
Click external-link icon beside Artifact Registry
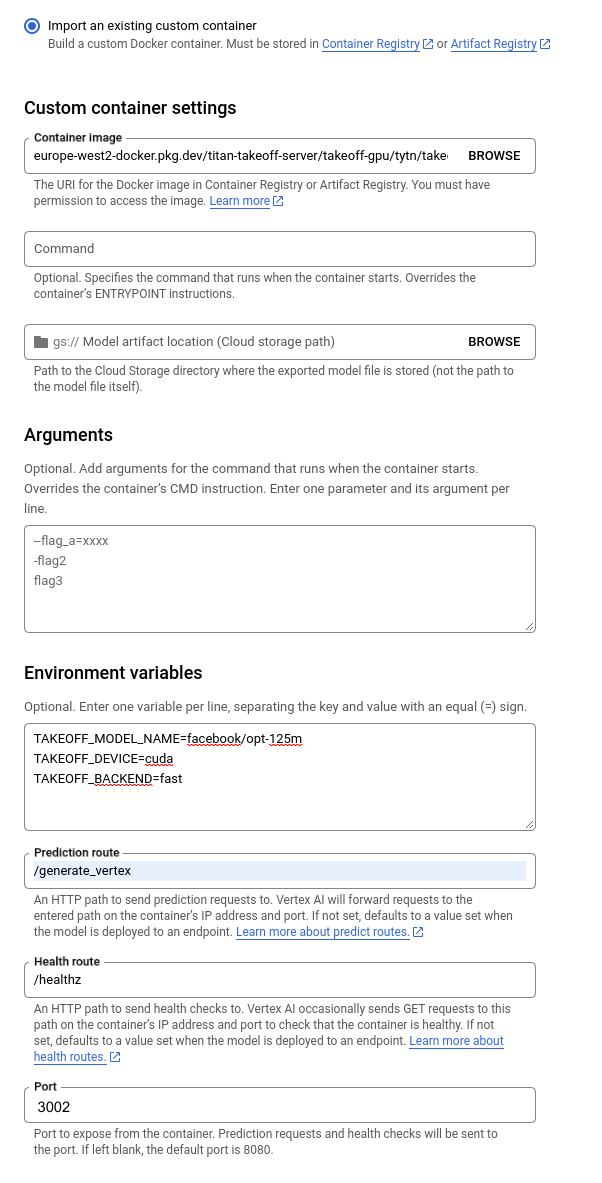545,45
